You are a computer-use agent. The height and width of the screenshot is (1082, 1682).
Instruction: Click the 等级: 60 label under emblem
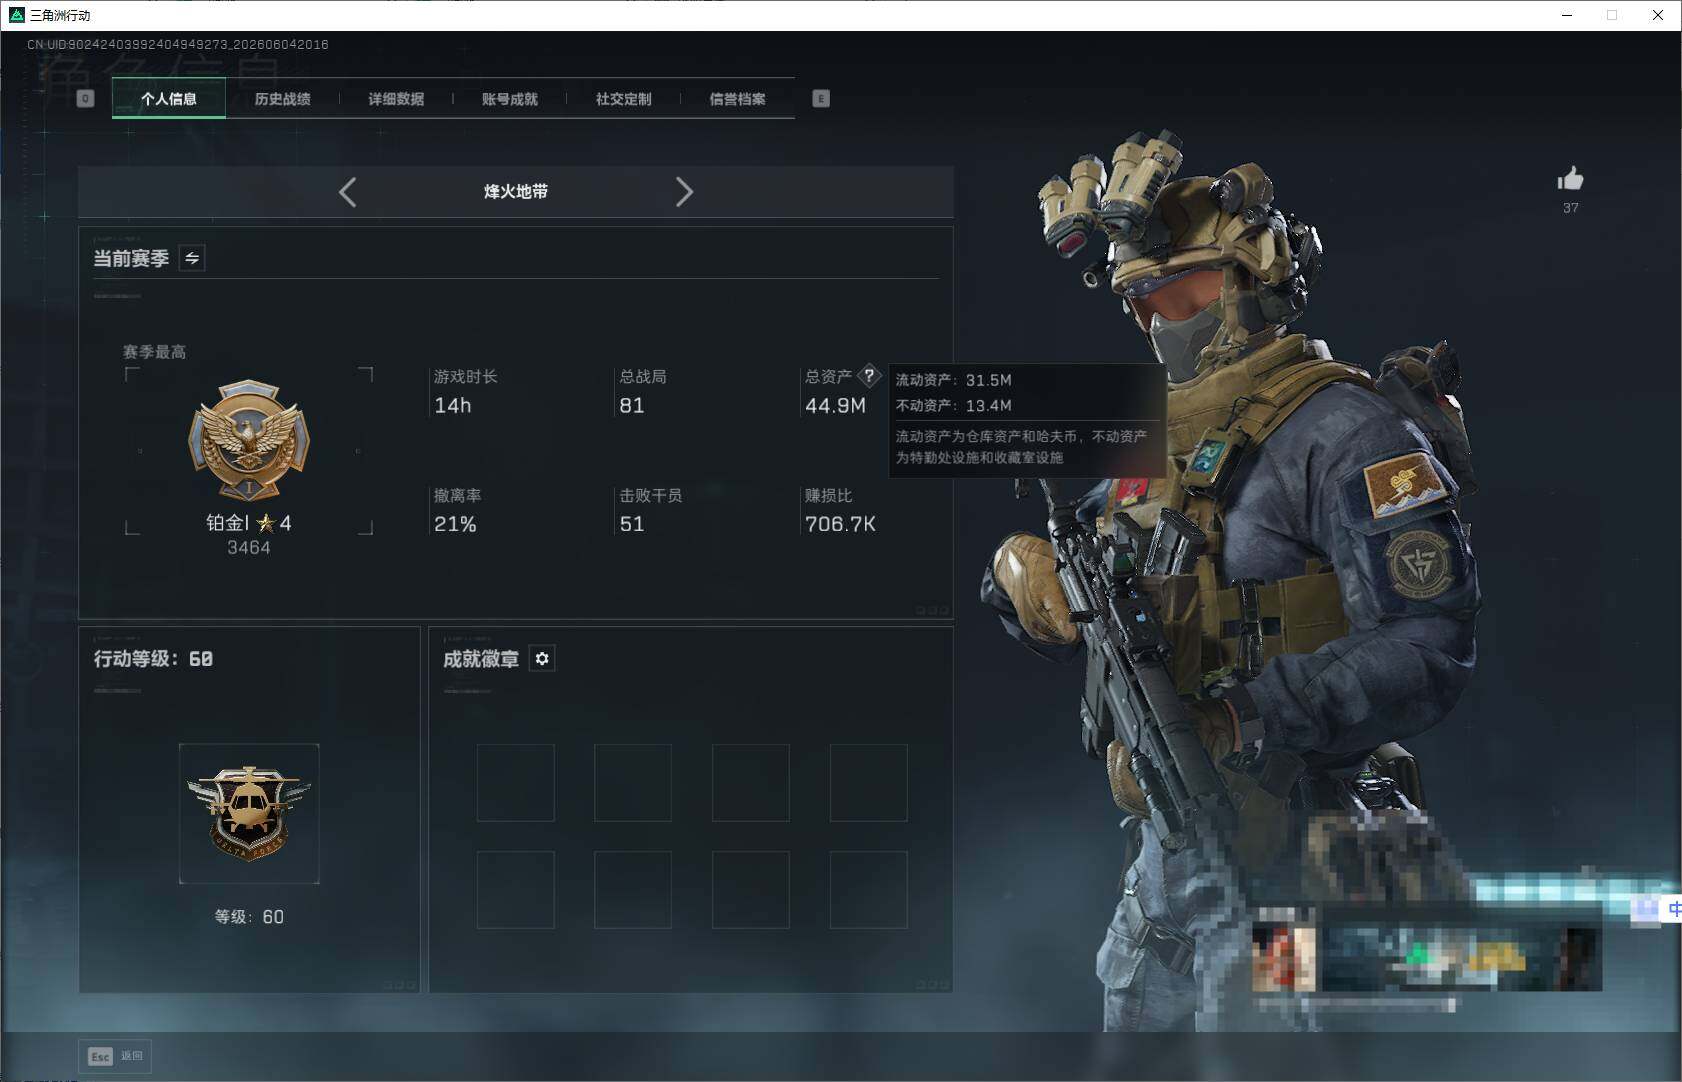click(x=249, y=917)
